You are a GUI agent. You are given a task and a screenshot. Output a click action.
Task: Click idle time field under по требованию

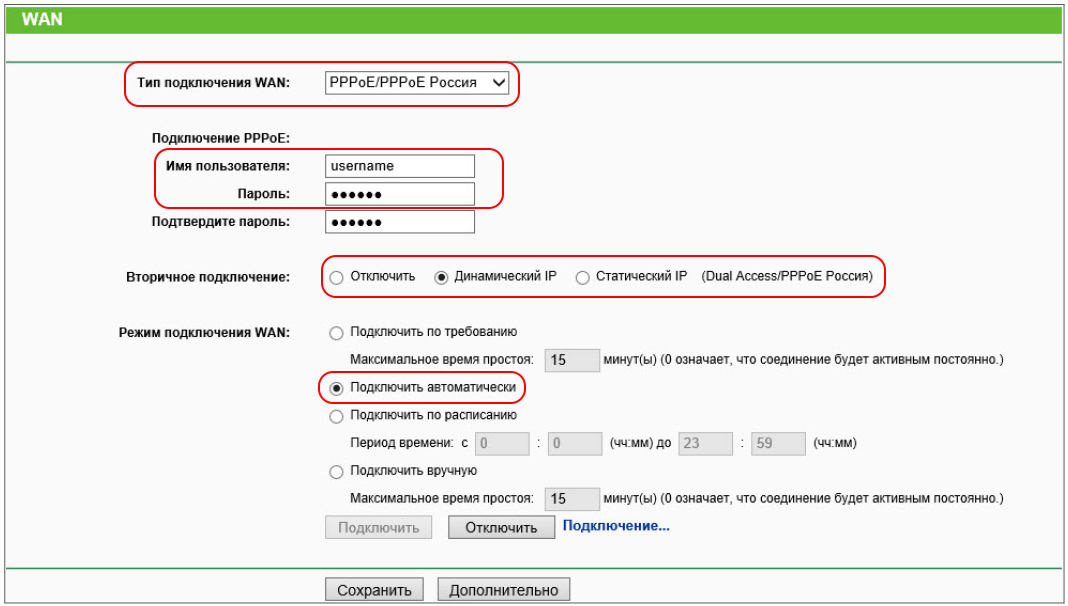coord(572,360)
